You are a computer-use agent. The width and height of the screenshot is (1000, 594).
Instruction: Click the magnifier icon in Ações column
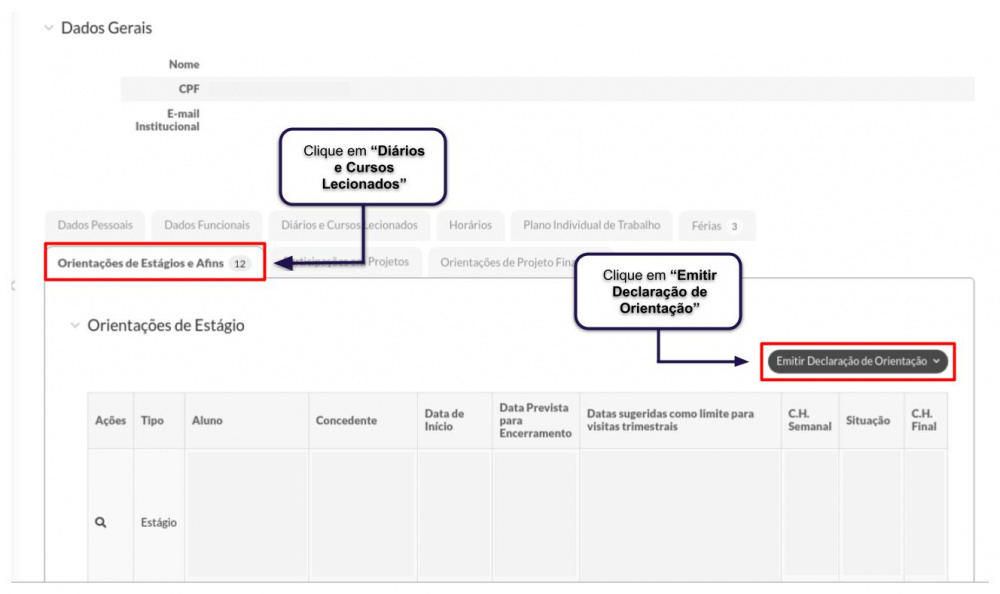[x=101, y=522]
